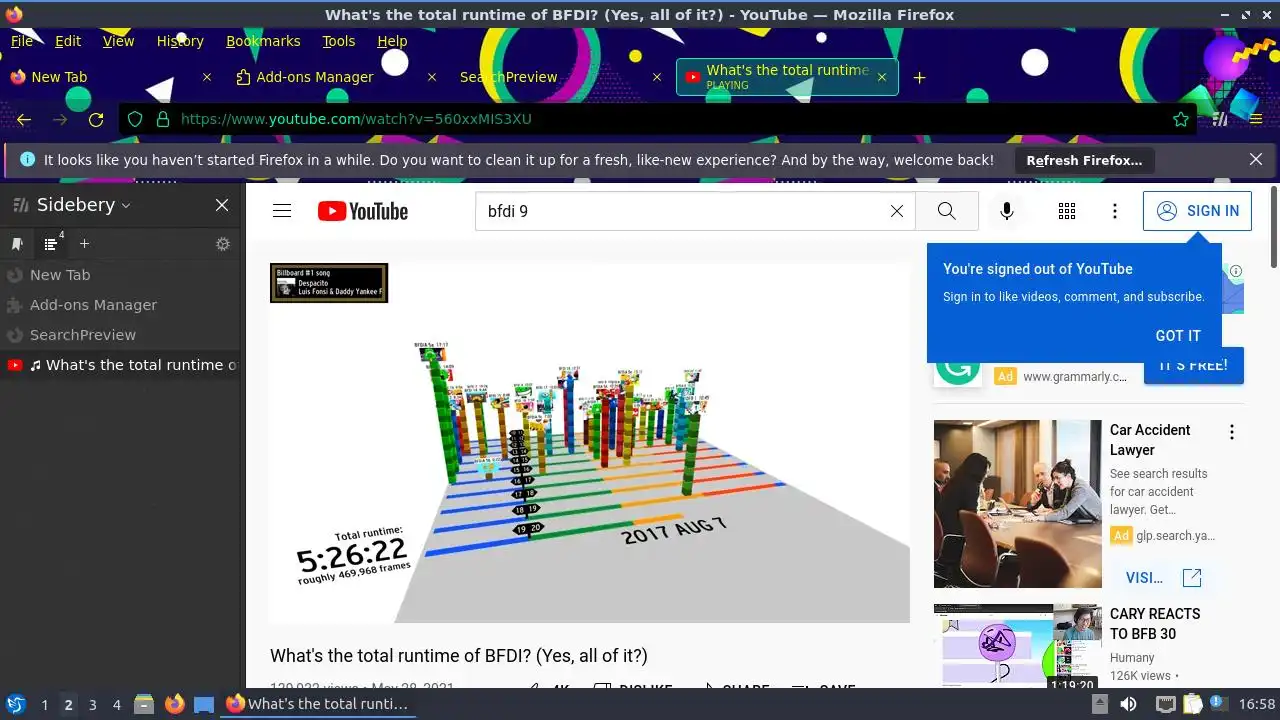This screenshot has width=1280, height=720.
Task: Open the CARY REACTS video thumbnail
Action: tap(1018, 646)
